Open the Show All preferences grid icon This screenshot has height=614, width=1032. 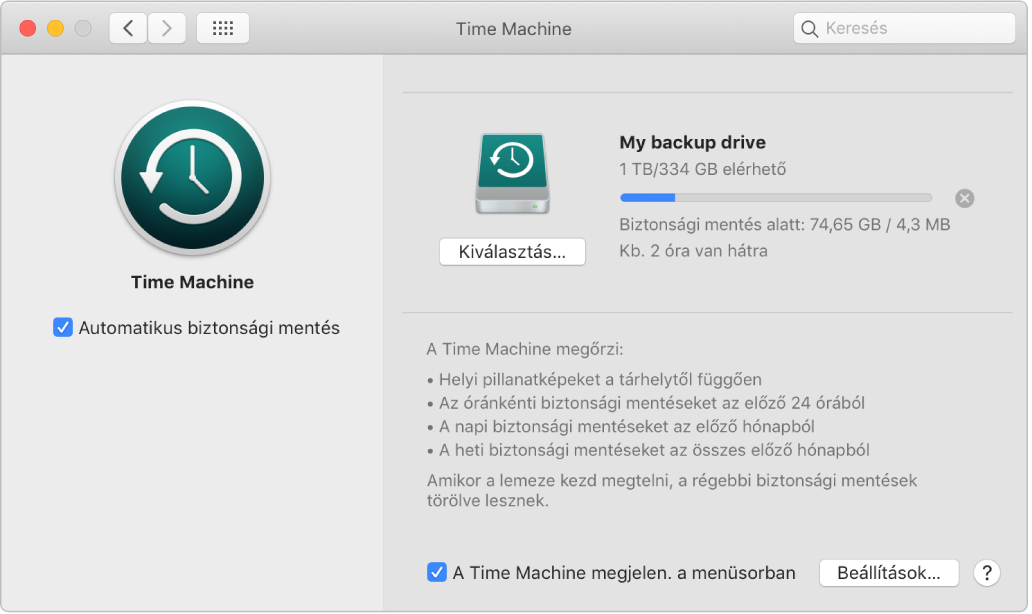tap(222, 28)
